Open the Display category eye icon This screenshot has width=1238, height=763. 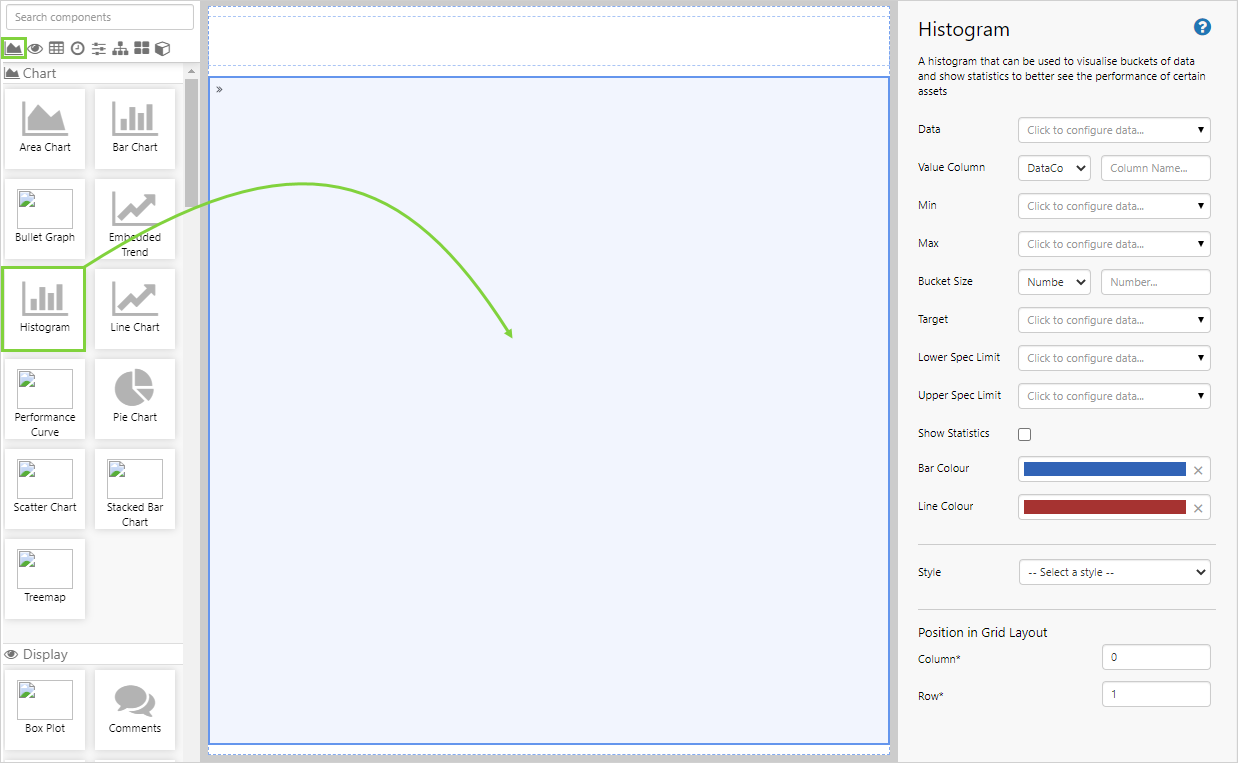35,49
